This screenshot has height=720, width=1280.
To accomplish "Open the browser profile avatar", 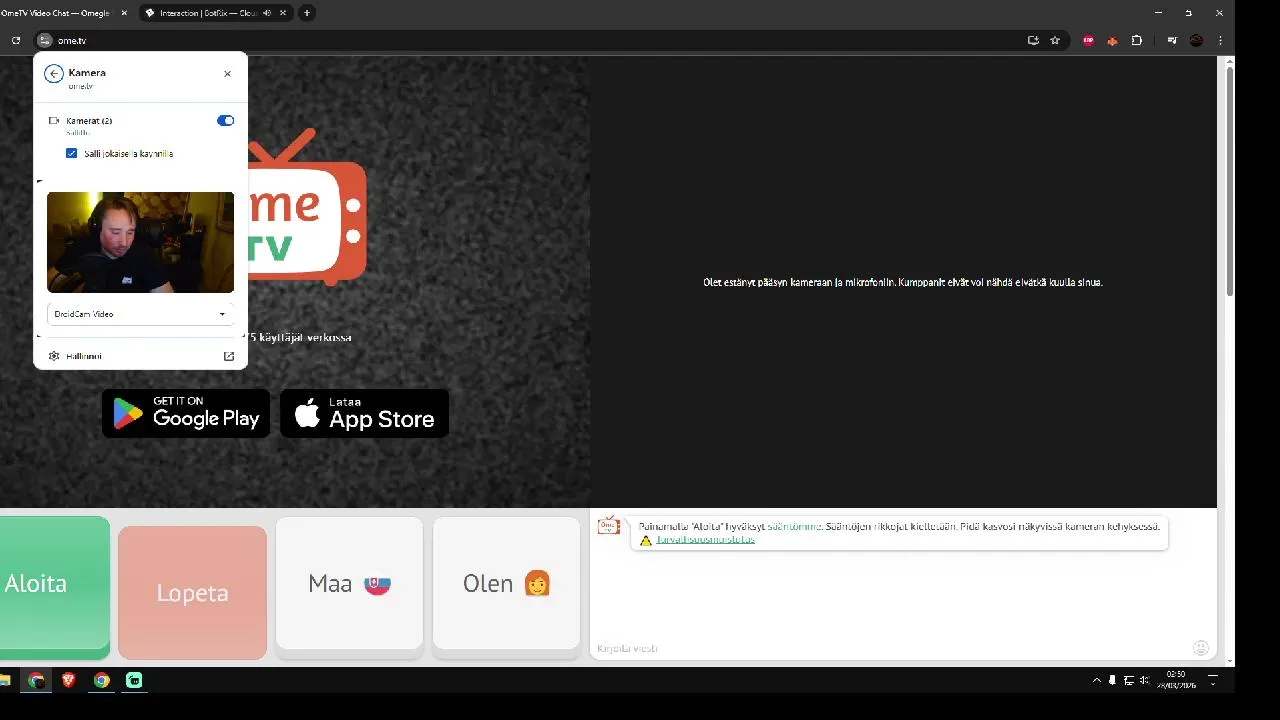I will click(1196, 40).
